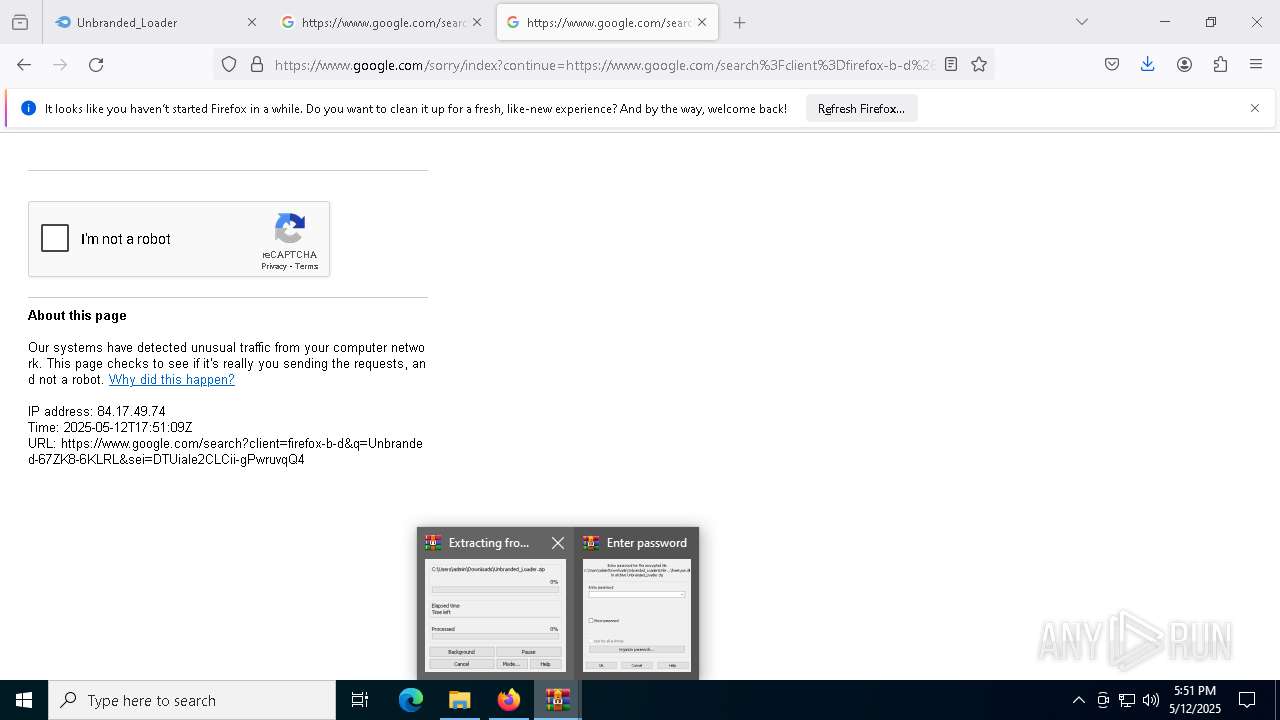
Task: Open network status tray icon
Action: point(1127,700)
